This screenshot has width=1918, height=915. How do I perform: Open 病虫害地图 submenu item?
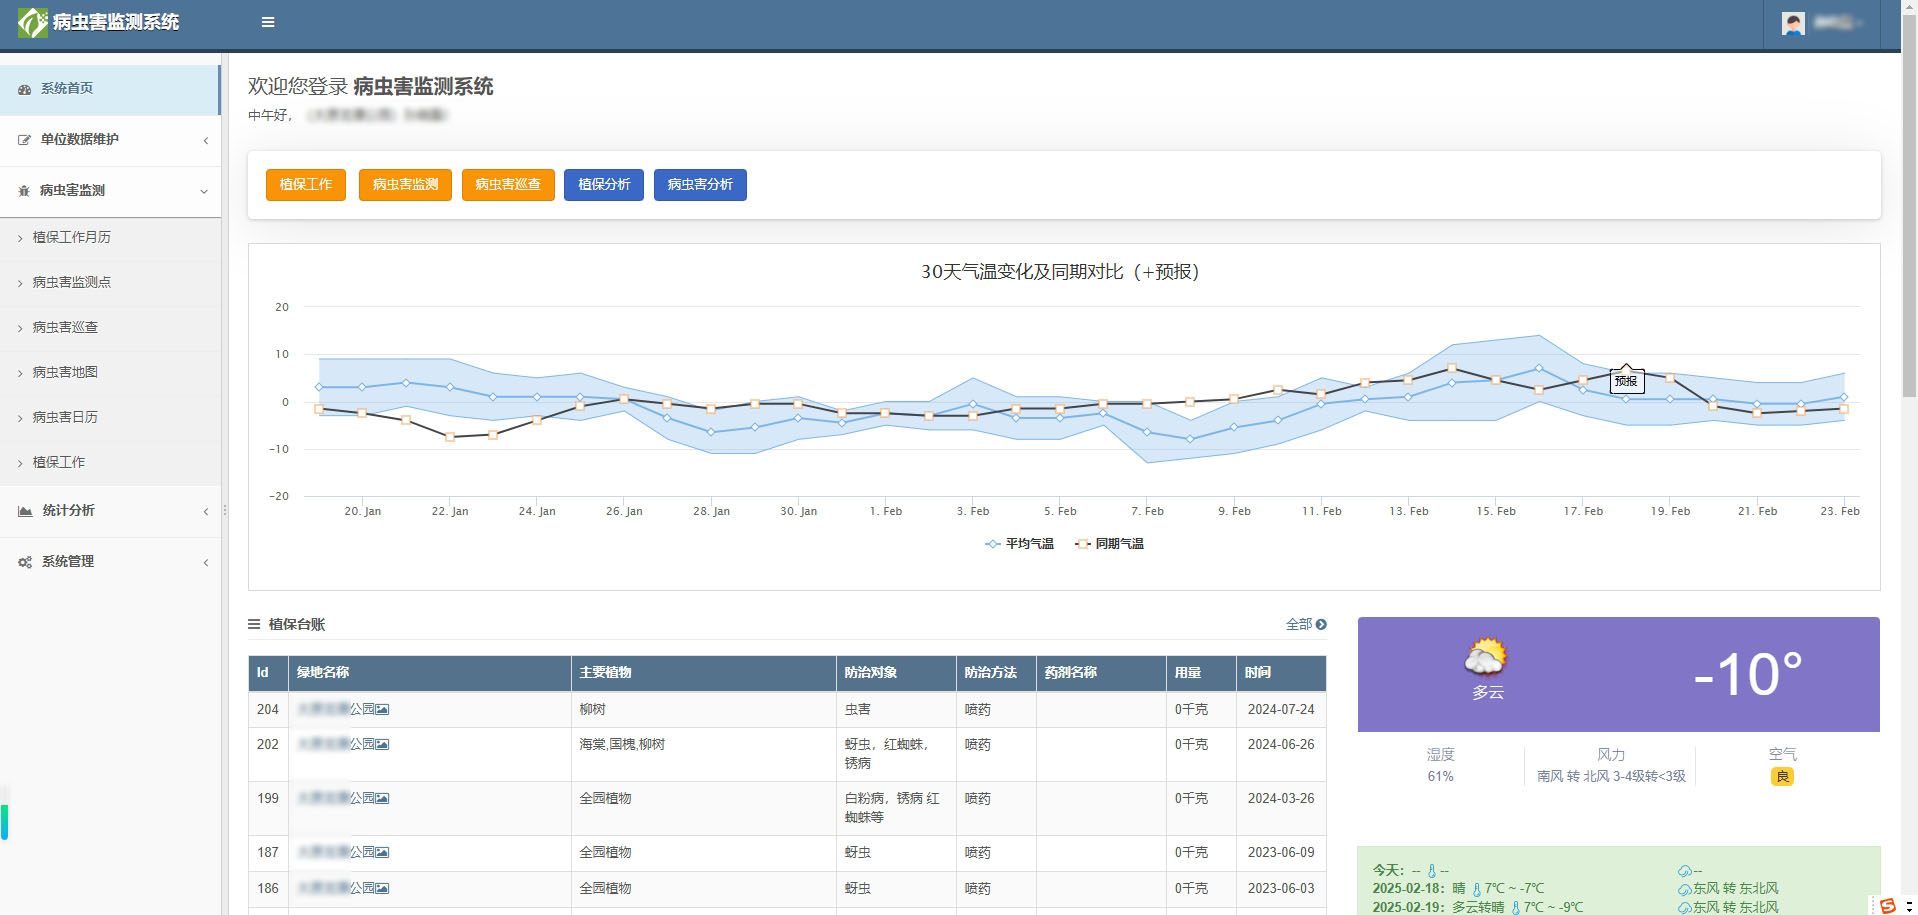(x=110, y=372)
